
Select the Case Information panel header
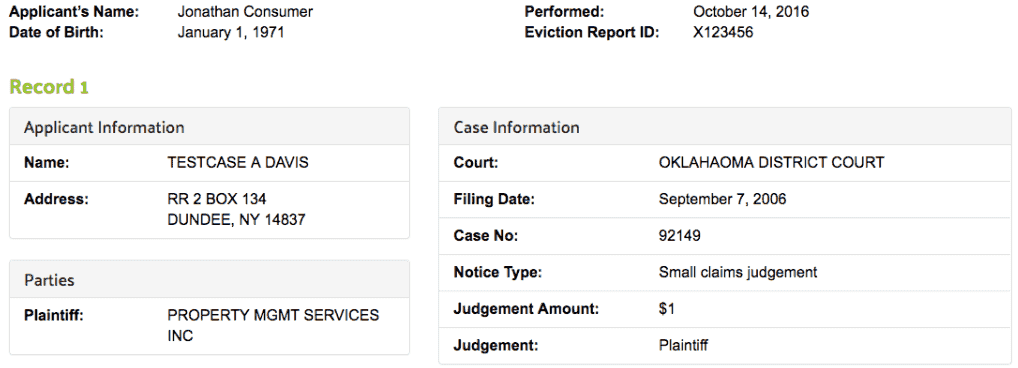725,127
